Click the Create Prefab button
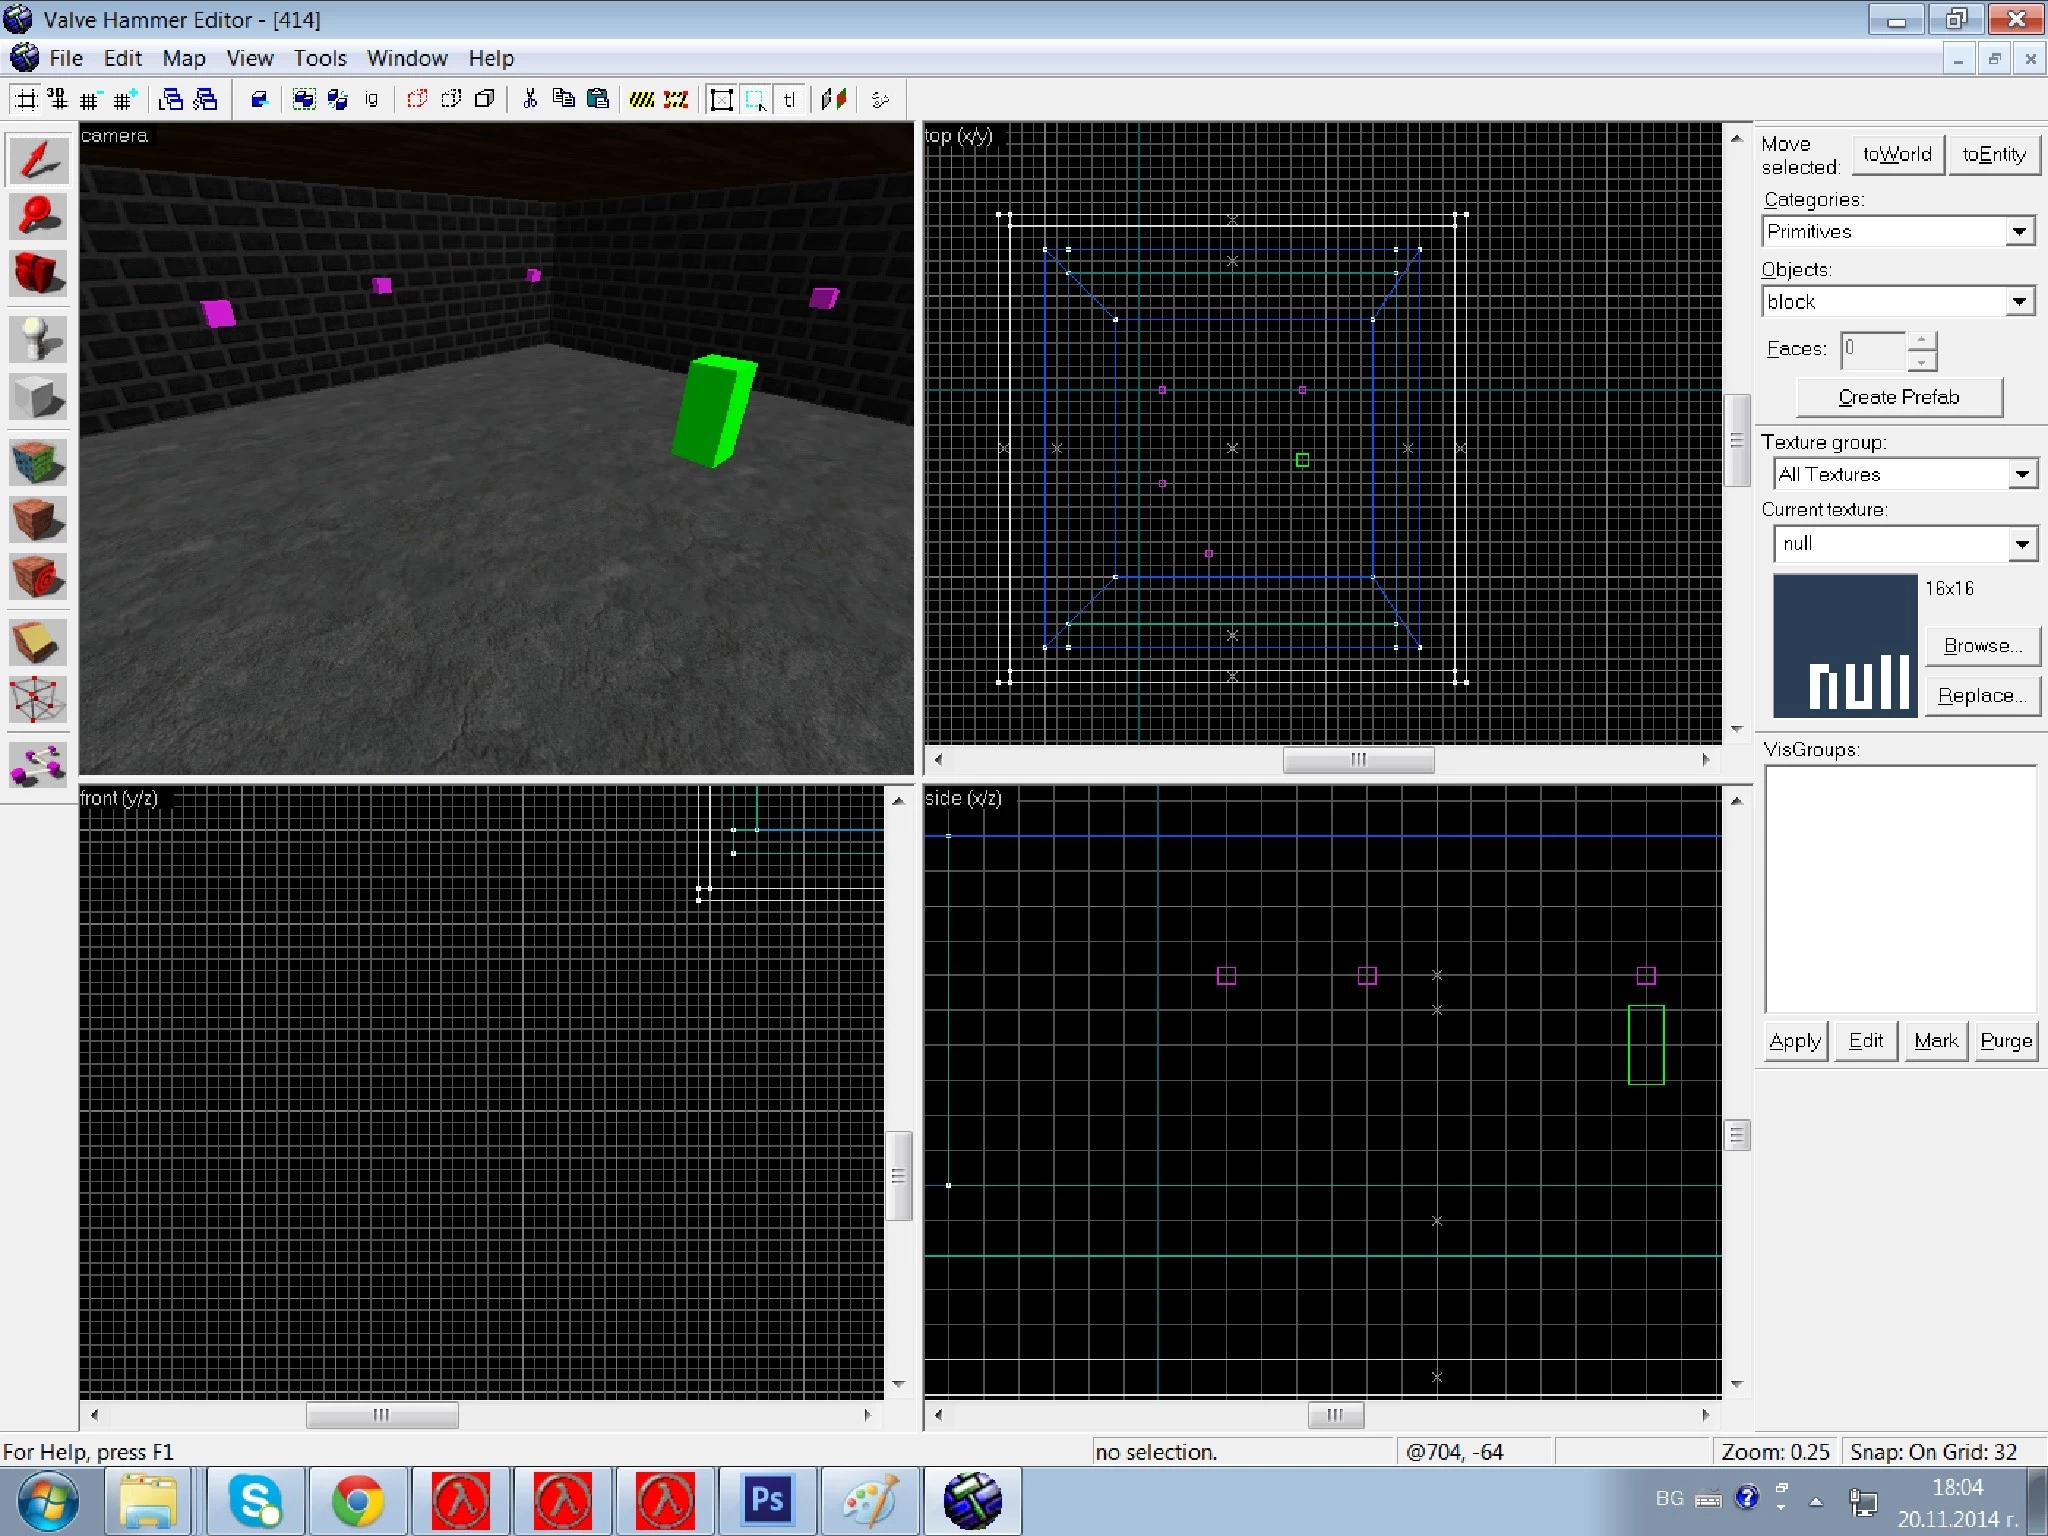Viewport: 2048px width, 1536px height. [x=1899, y=397]
